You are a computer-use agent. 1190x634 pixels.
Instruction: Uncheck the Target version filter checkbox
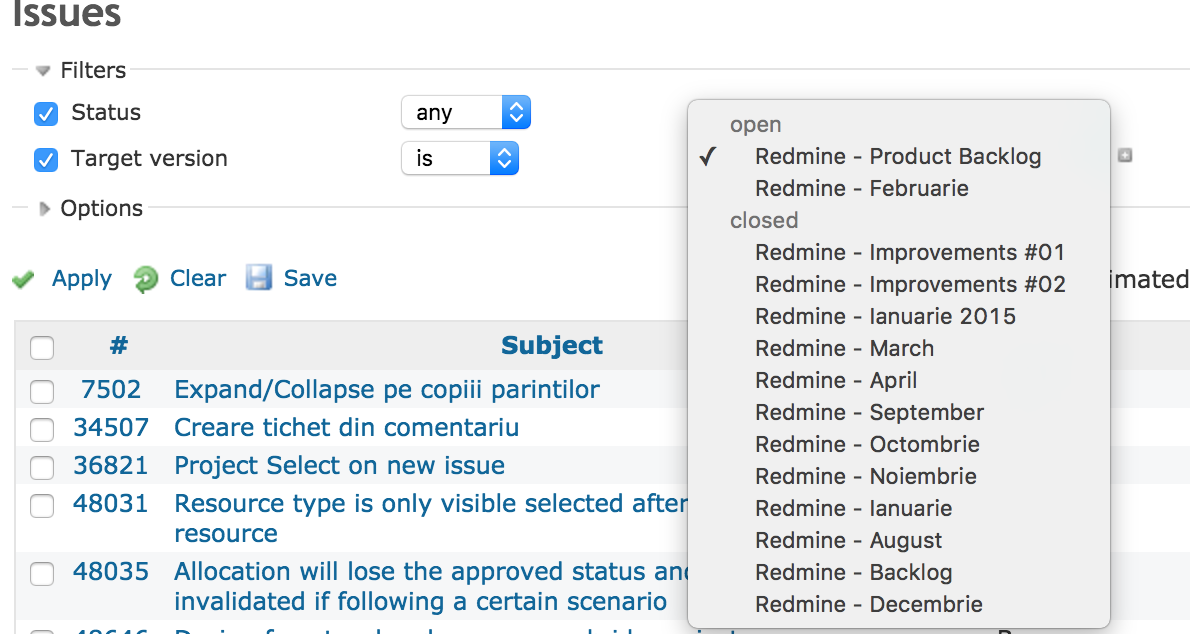46,159
